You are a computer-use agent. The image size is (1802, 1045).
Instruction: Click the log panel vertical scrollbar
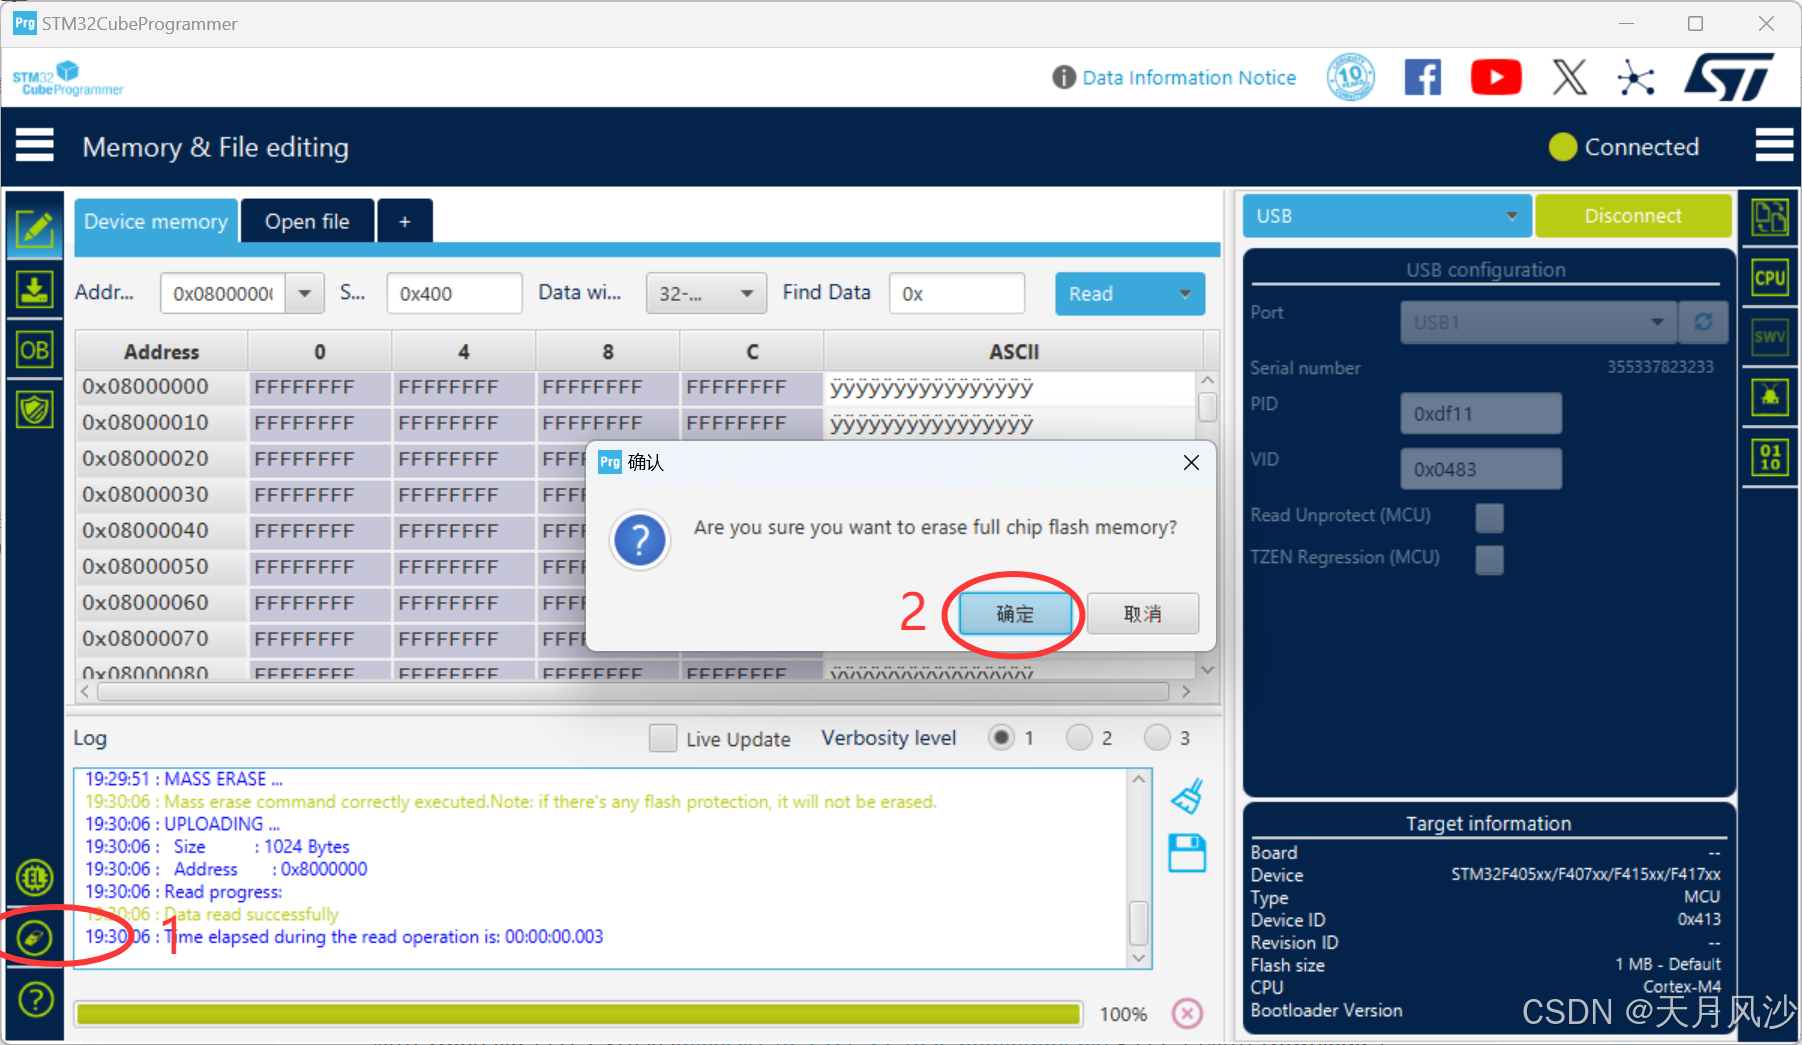(1138, 923)
